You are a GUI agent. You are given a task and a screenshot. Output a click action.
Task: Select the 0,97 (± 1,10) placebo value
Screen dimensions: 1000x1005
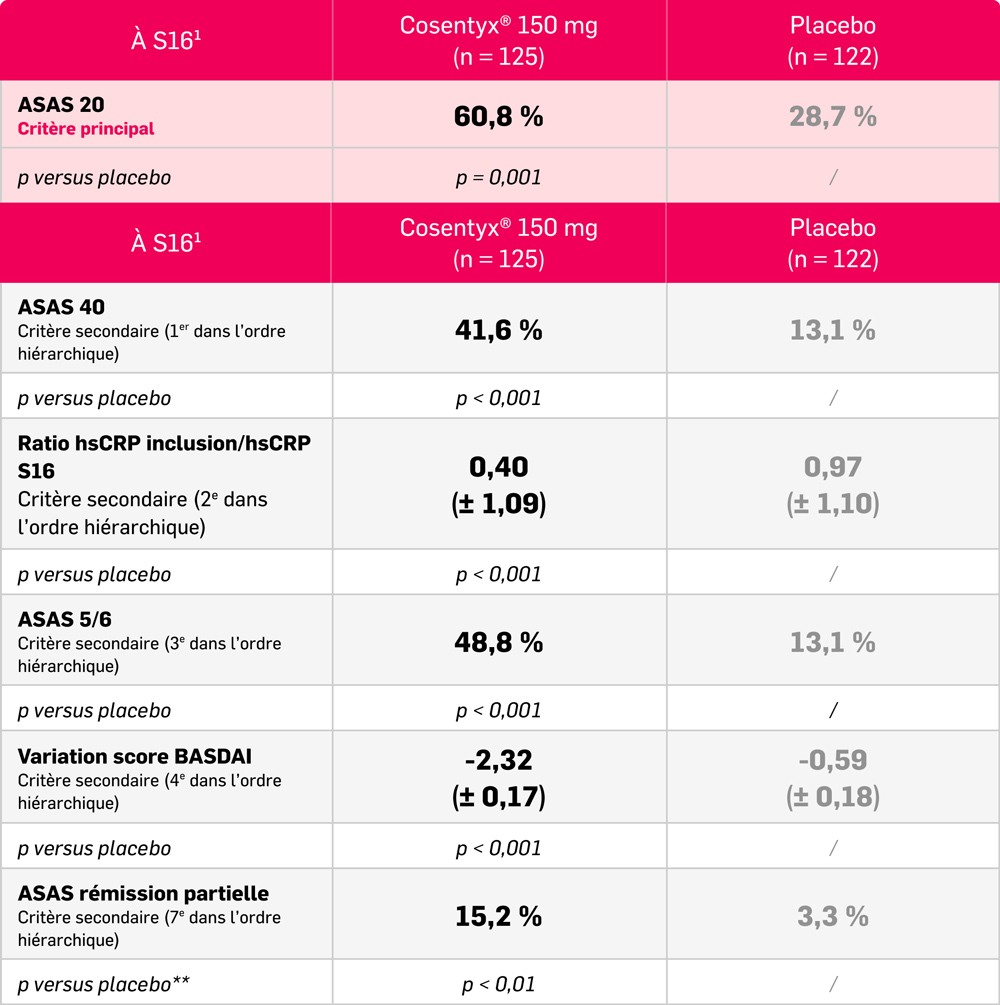click(833, 484)
